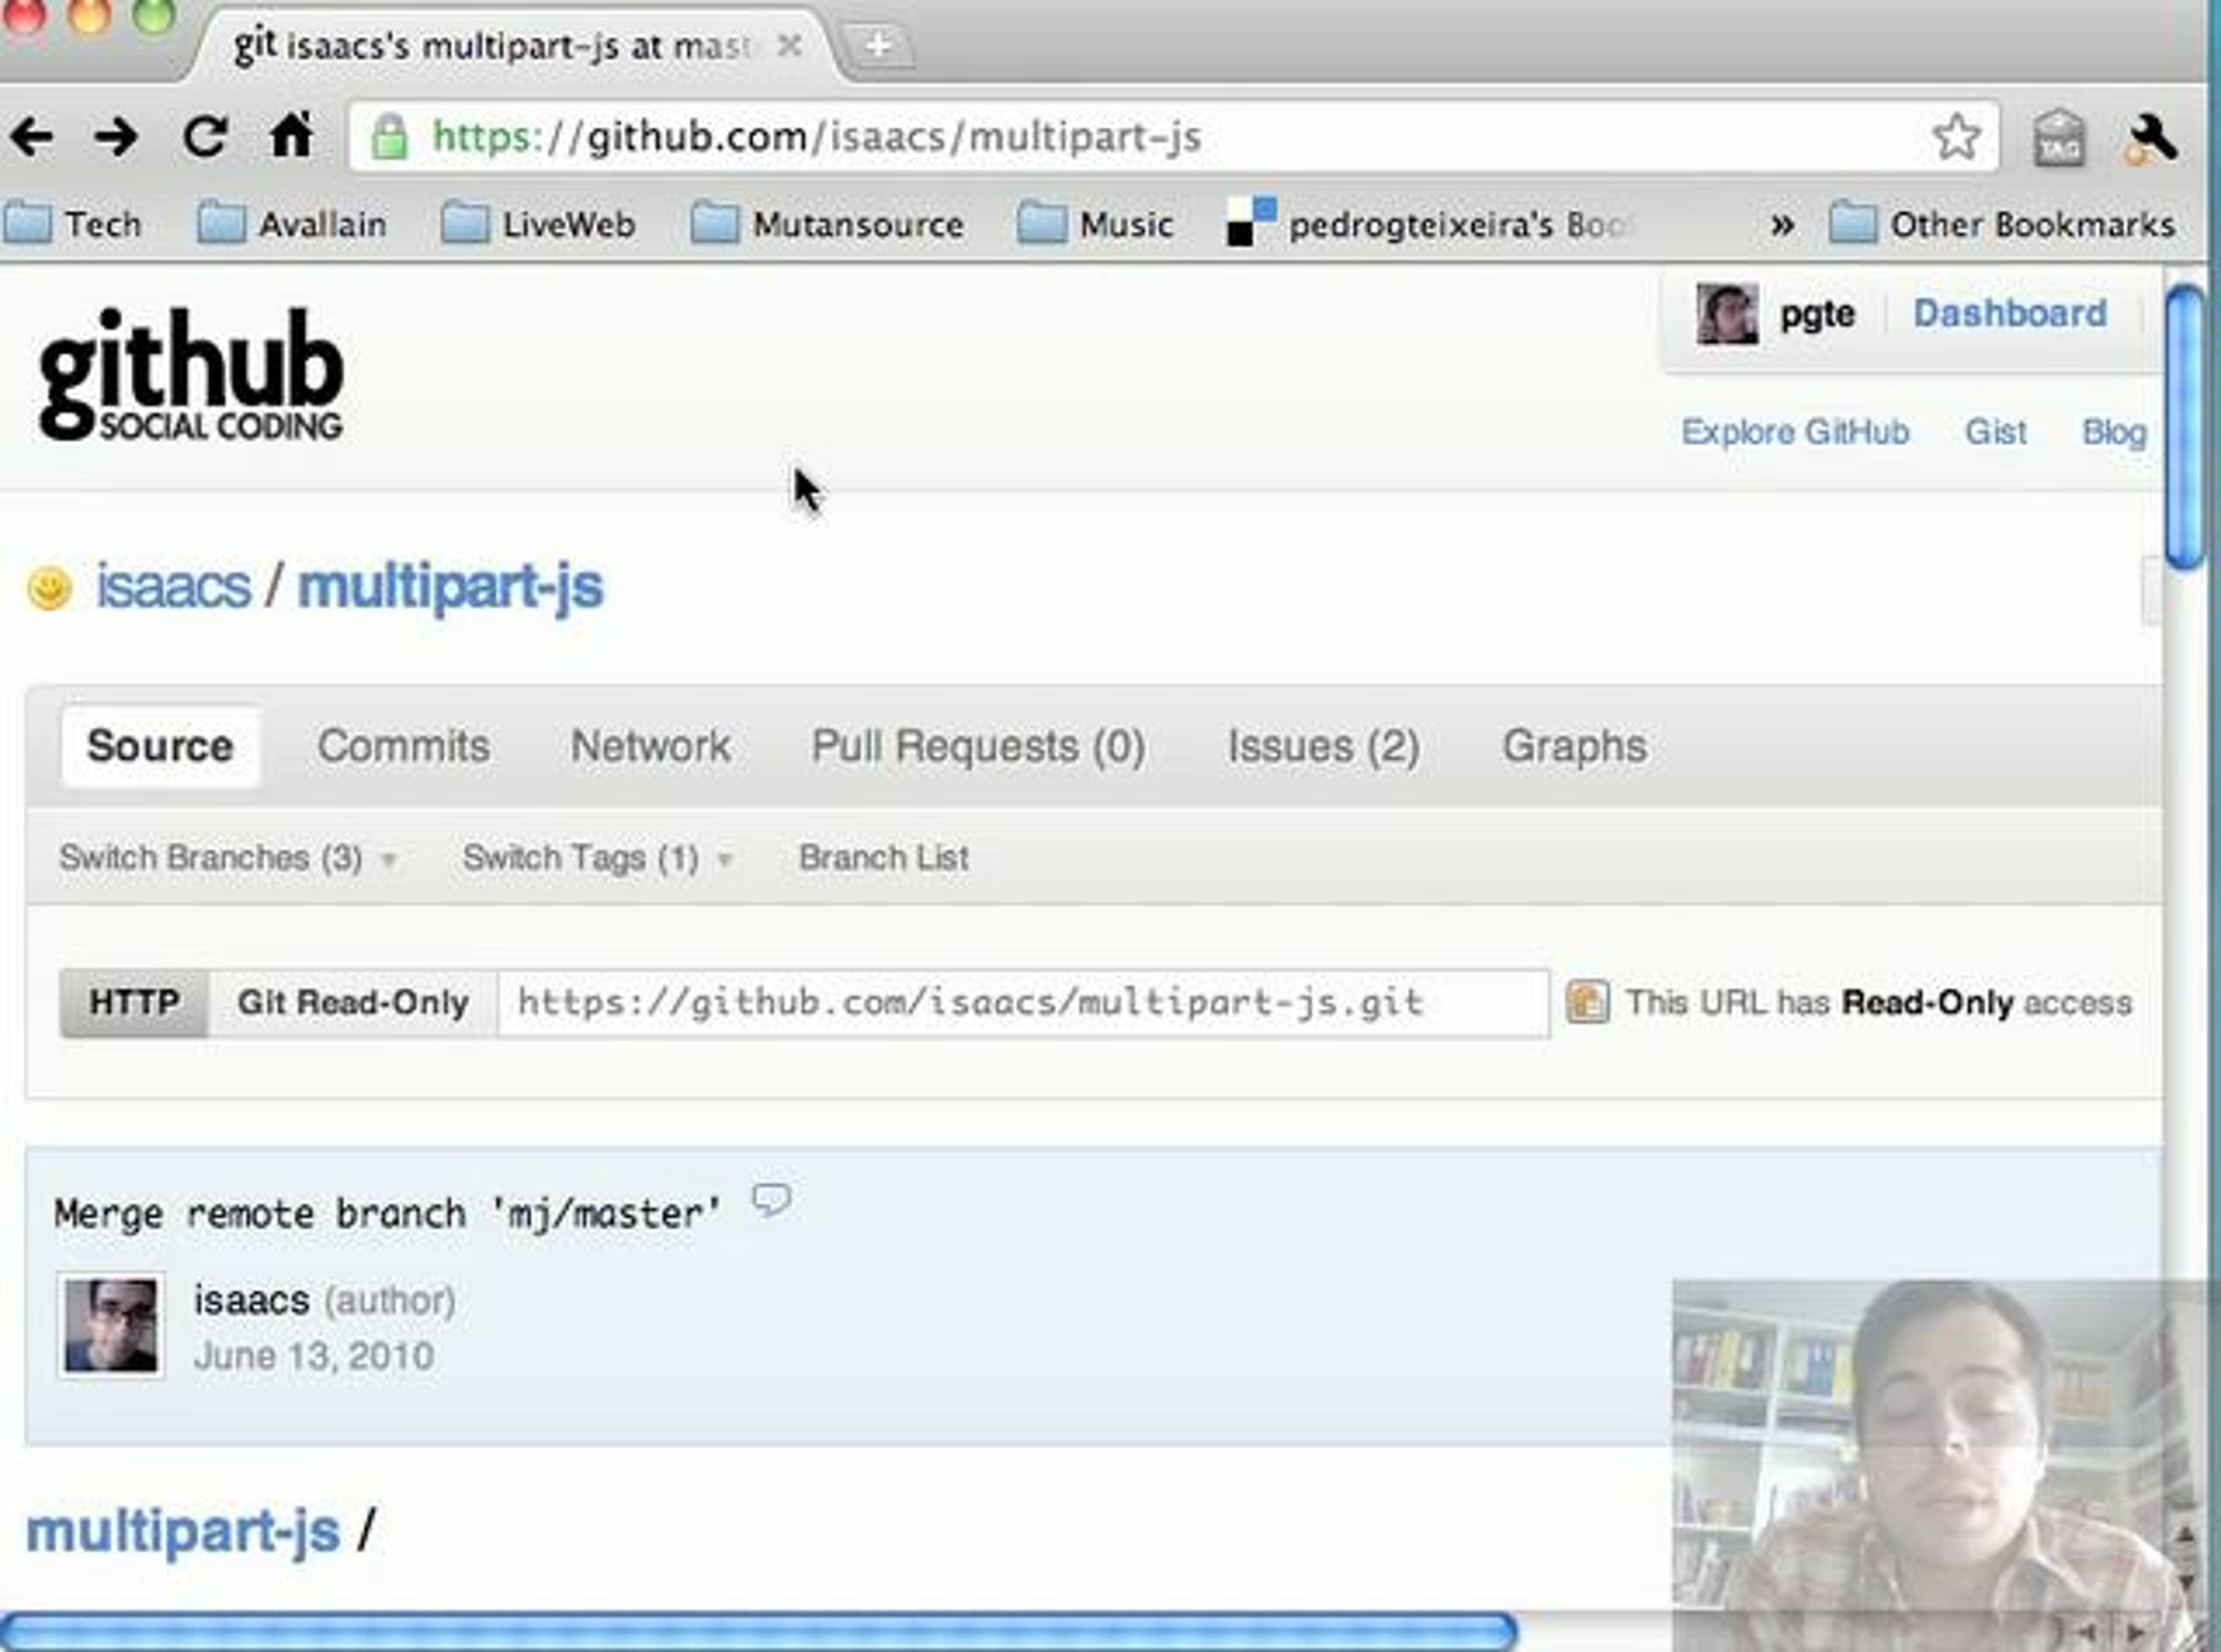Switch to Git Read-Only URL
Image resolution: width=2221 pixels, height=1652 pixels.
pos(352,1002)
